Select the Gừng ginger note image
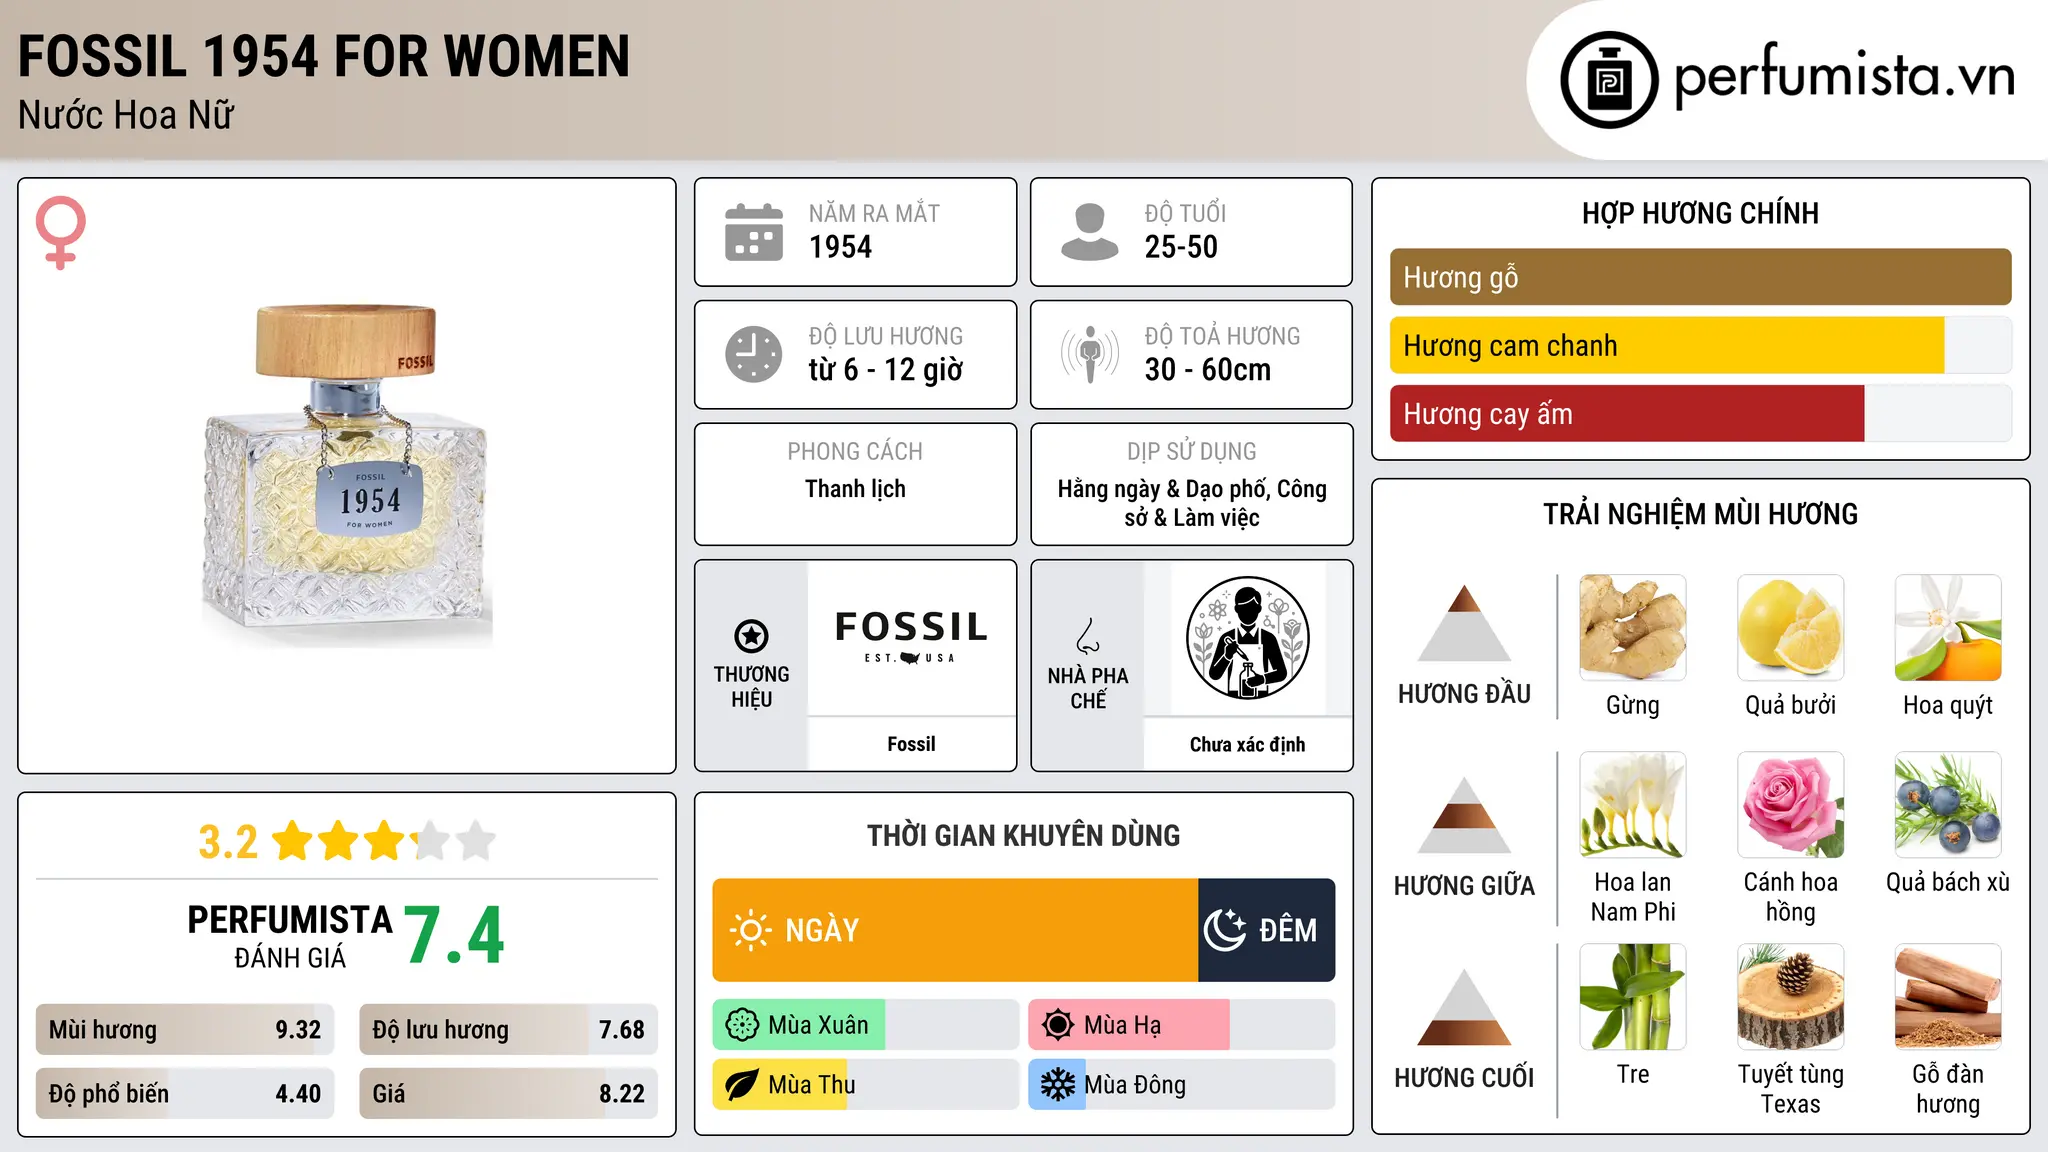Screen dimensions: 2048x1152 pyautogui.click(x=1633, y=628)
